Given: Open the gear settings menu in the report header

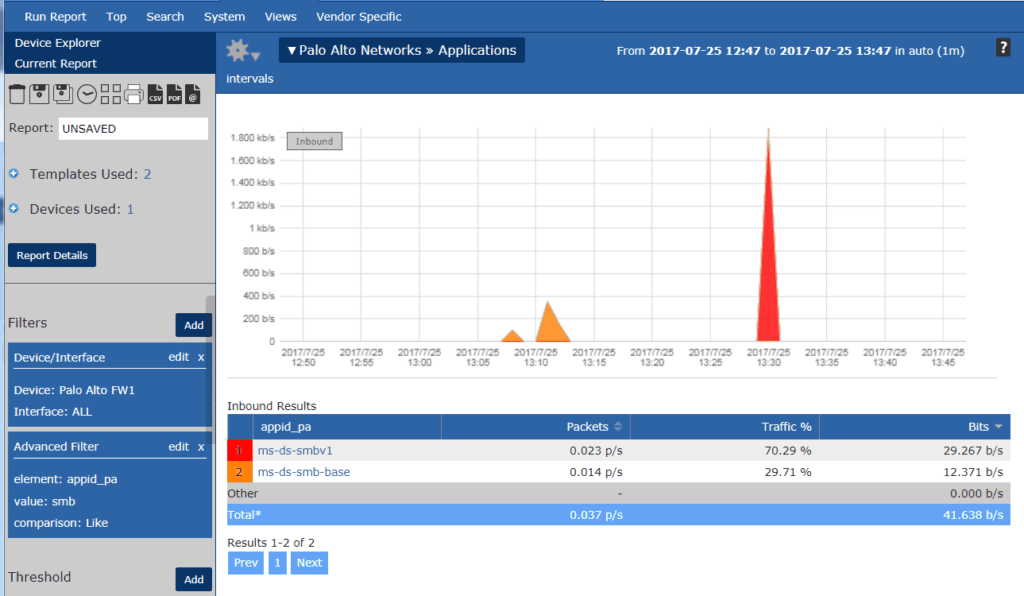Looking at the screenshot, I should click(242, 50).
